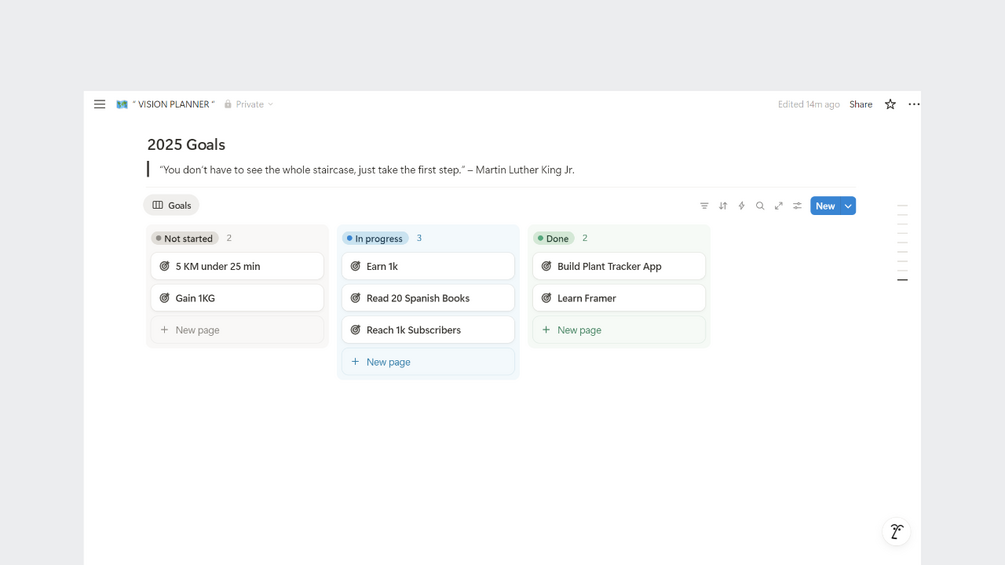Image resolution: width=1005 pixels, height=565 pixels.
Task: Open the three-dot page options menu
Action: click(914, 104)
